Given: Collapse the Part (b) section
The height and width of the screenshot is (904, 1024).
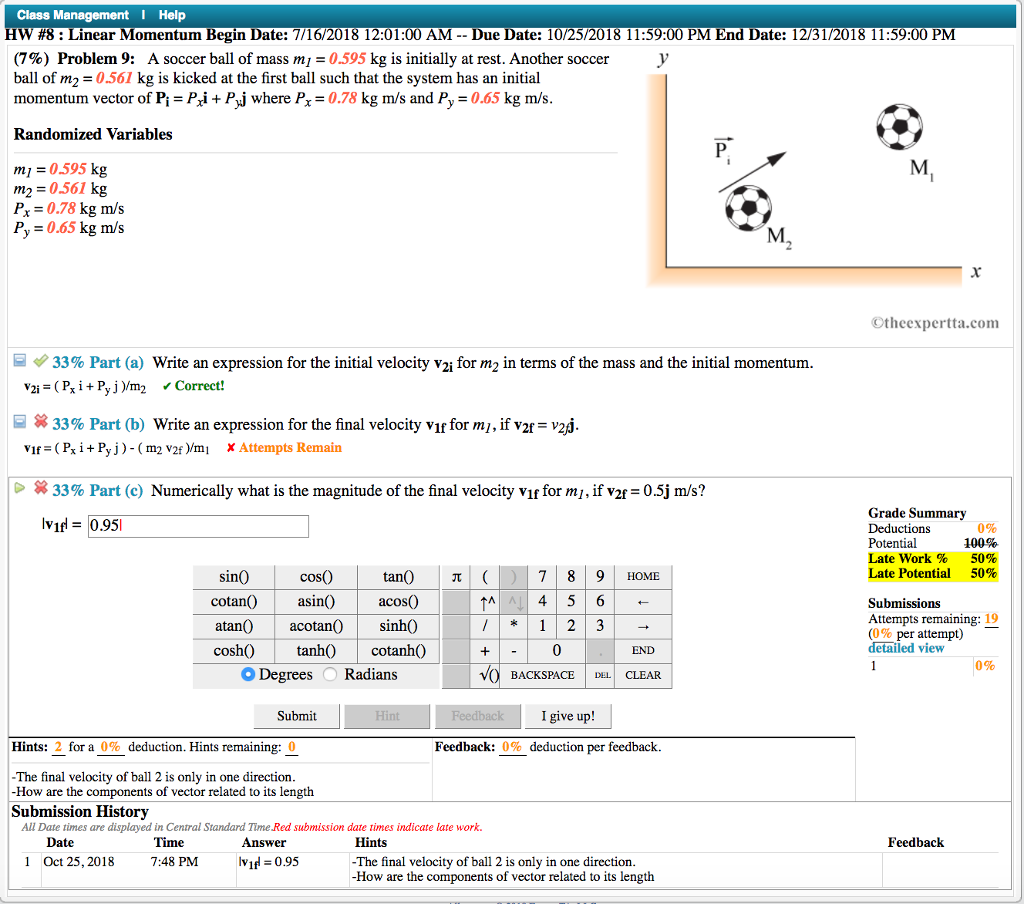Looking at the screenshot, I should pyautogui.click(x=19, y=421).
